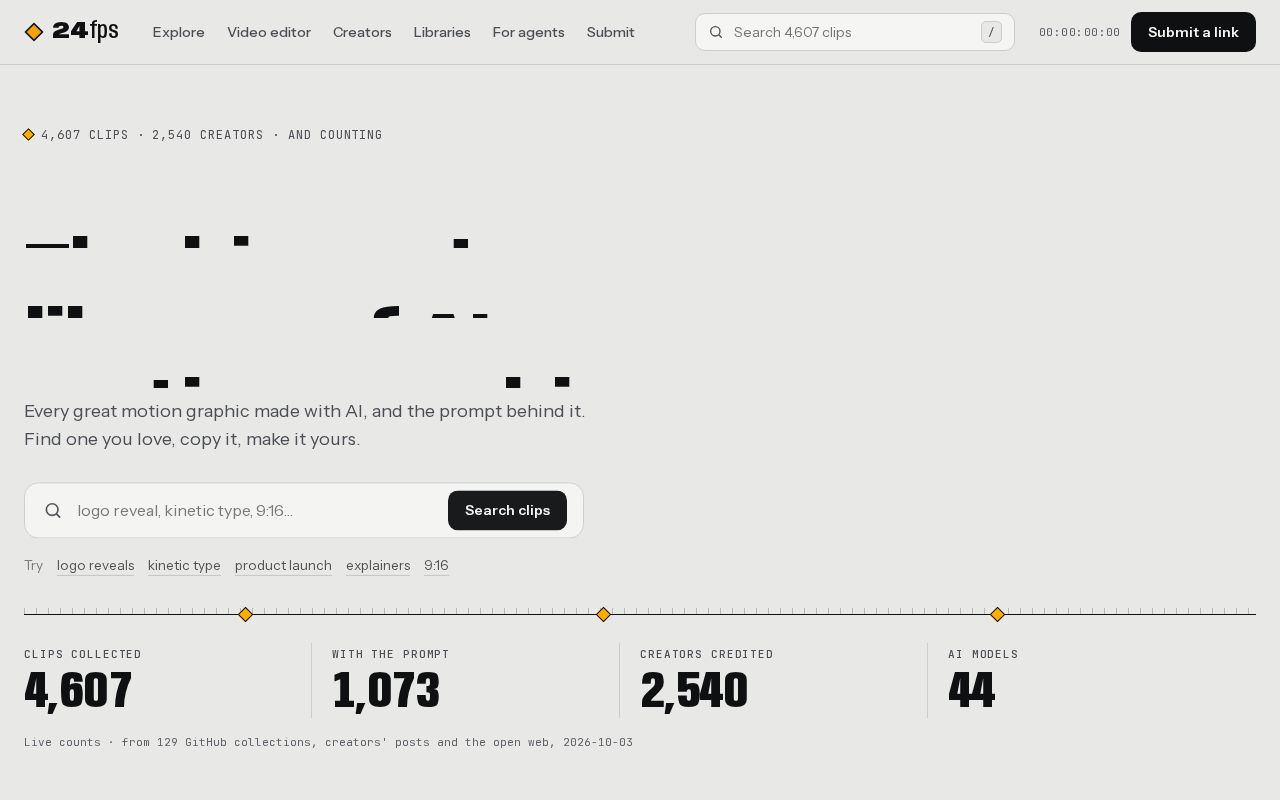
Task: Click the 4,607 clips collected value
Action: [78, 690]
